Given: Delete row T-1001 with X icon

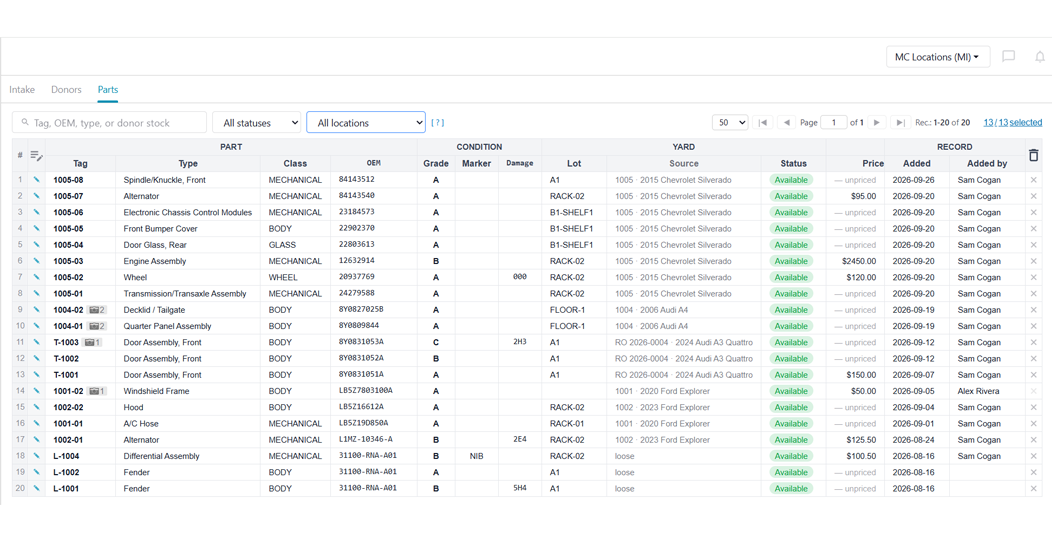Looking at the screenshot, I should coord(1034,375).
